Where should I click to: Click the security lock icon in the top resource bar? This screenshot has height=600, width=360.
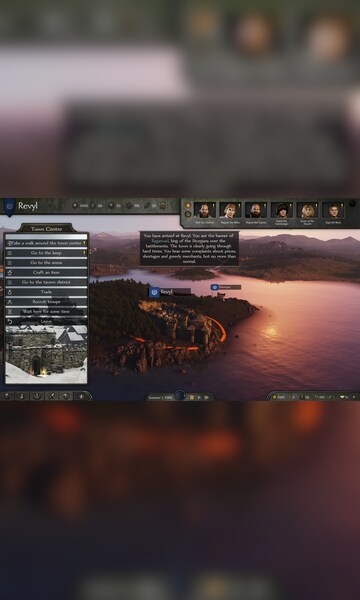[162, 205]
